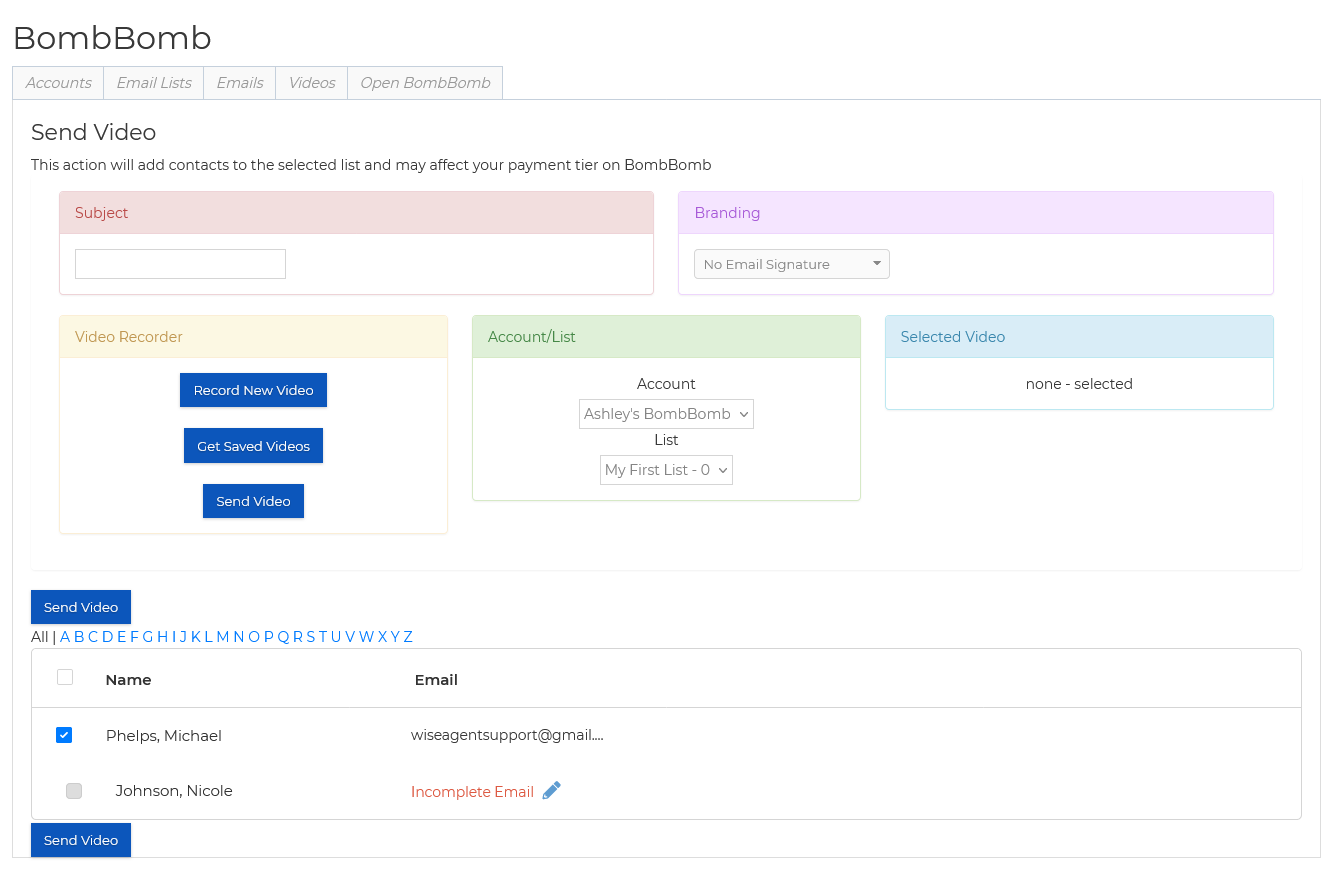Screen dimensions: 1332x870
Task: Click the Send Video button below the contact table
Action: [81, 840]
